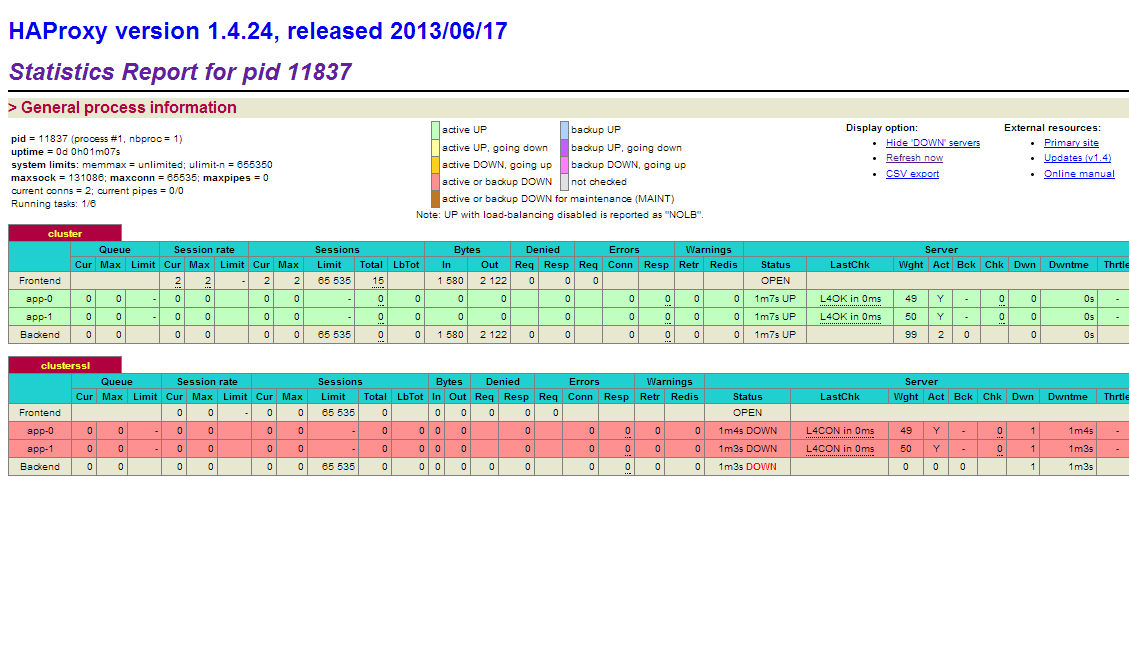This screenshot has height=664, width=1129.
Task: Click OPEN status of cluster Frontend
Action: [x=775, y=281]
